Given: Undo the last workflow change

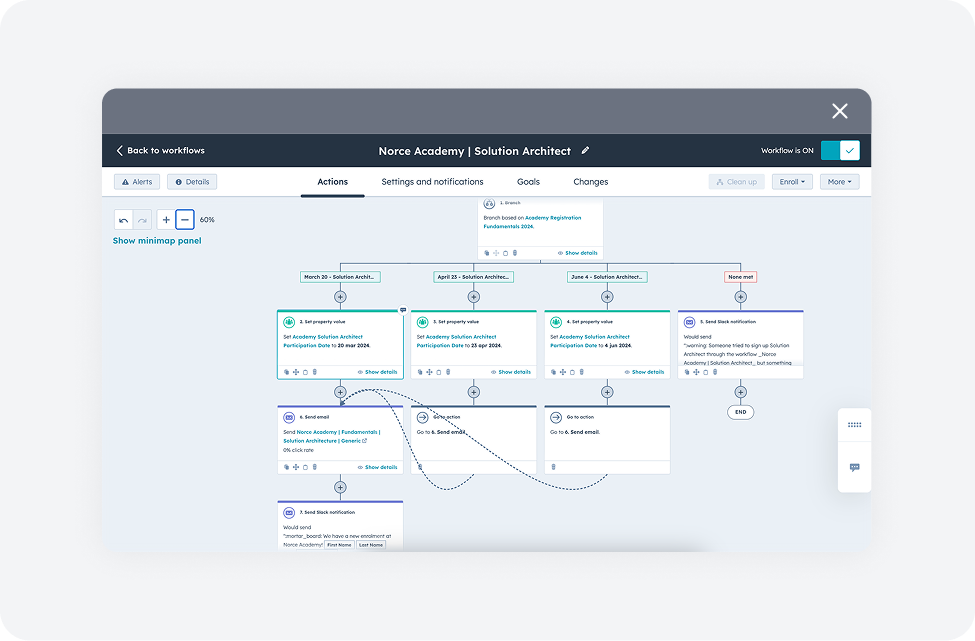Looking at the screenshot, I should [124, 220].
